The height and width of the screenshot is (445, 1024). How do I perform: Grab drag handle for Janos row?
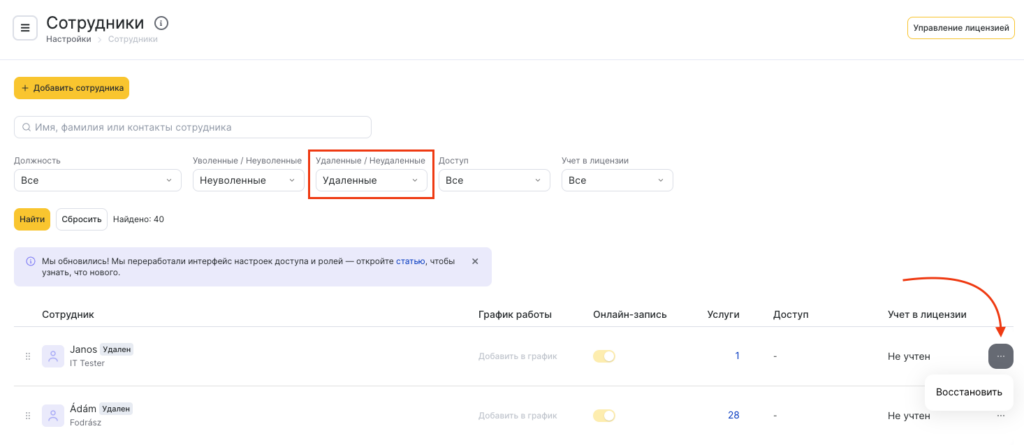pos(27,356)
